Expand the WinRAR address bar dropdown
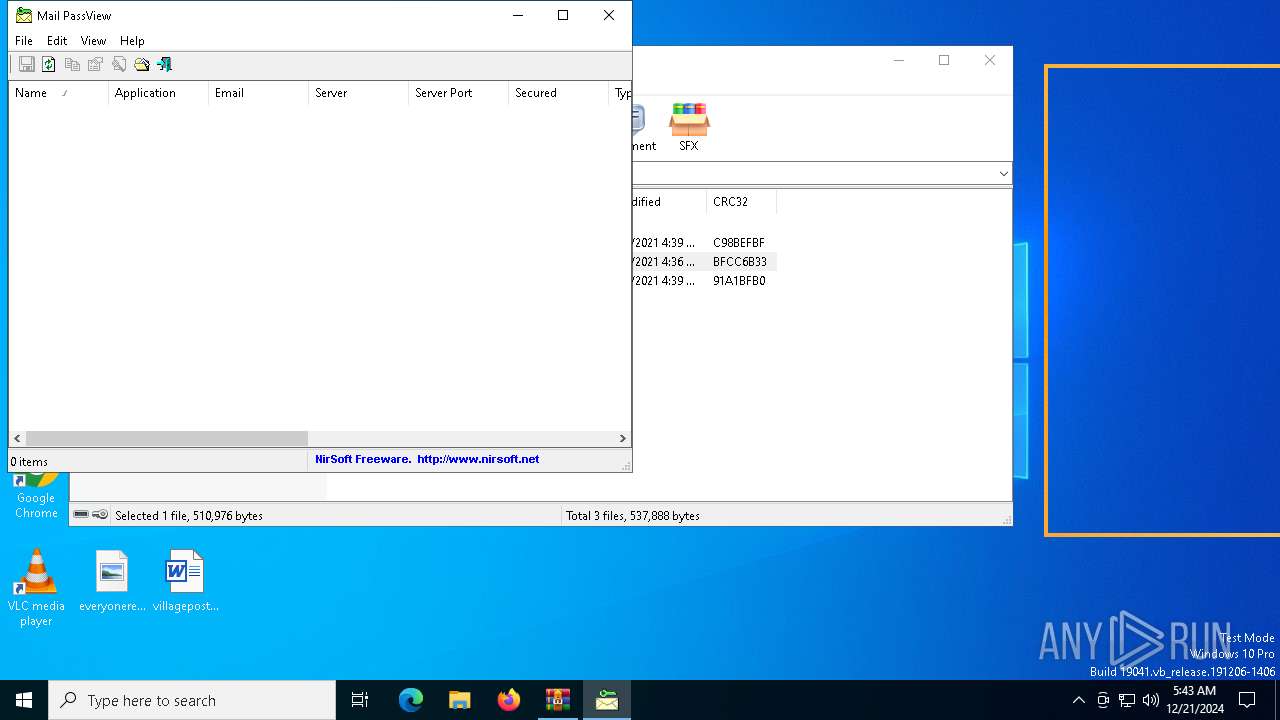Image resolution: width=1280 pixels, height=720 pixels. (x=1003, y=174)
